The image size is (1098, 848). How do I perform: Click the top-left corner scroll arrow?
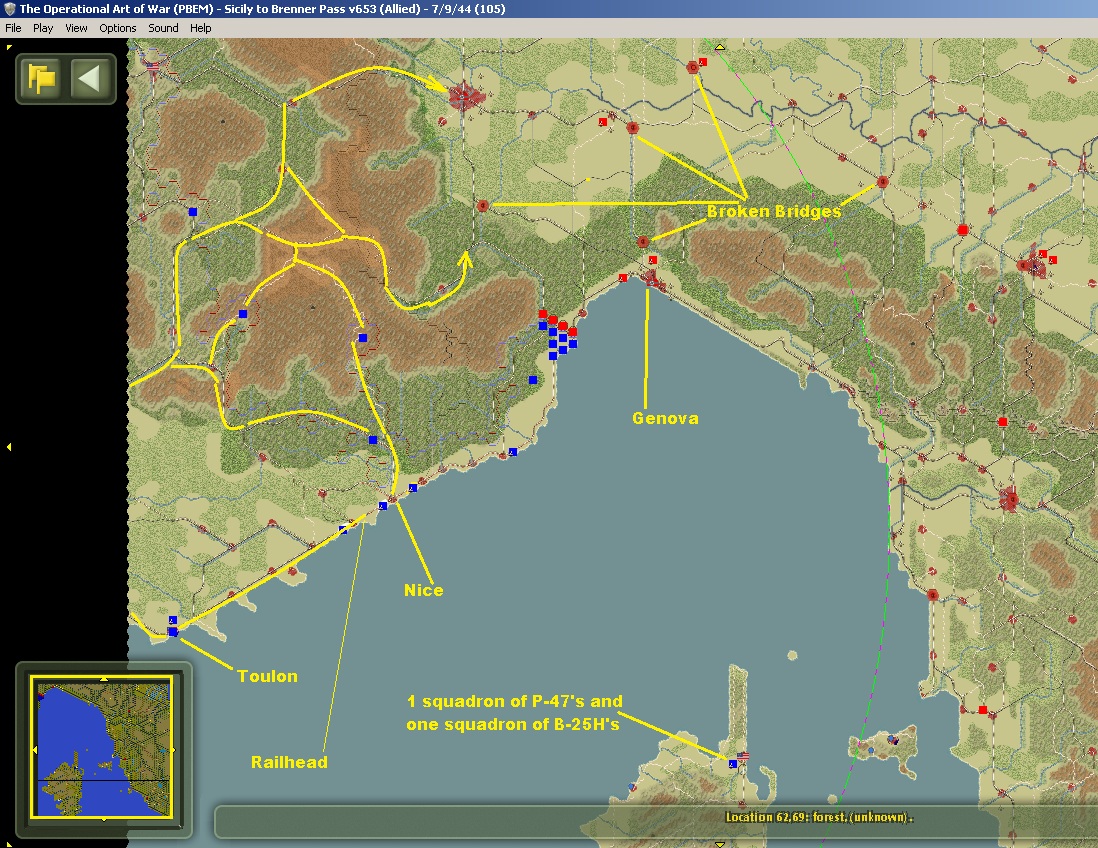[8, 48]
